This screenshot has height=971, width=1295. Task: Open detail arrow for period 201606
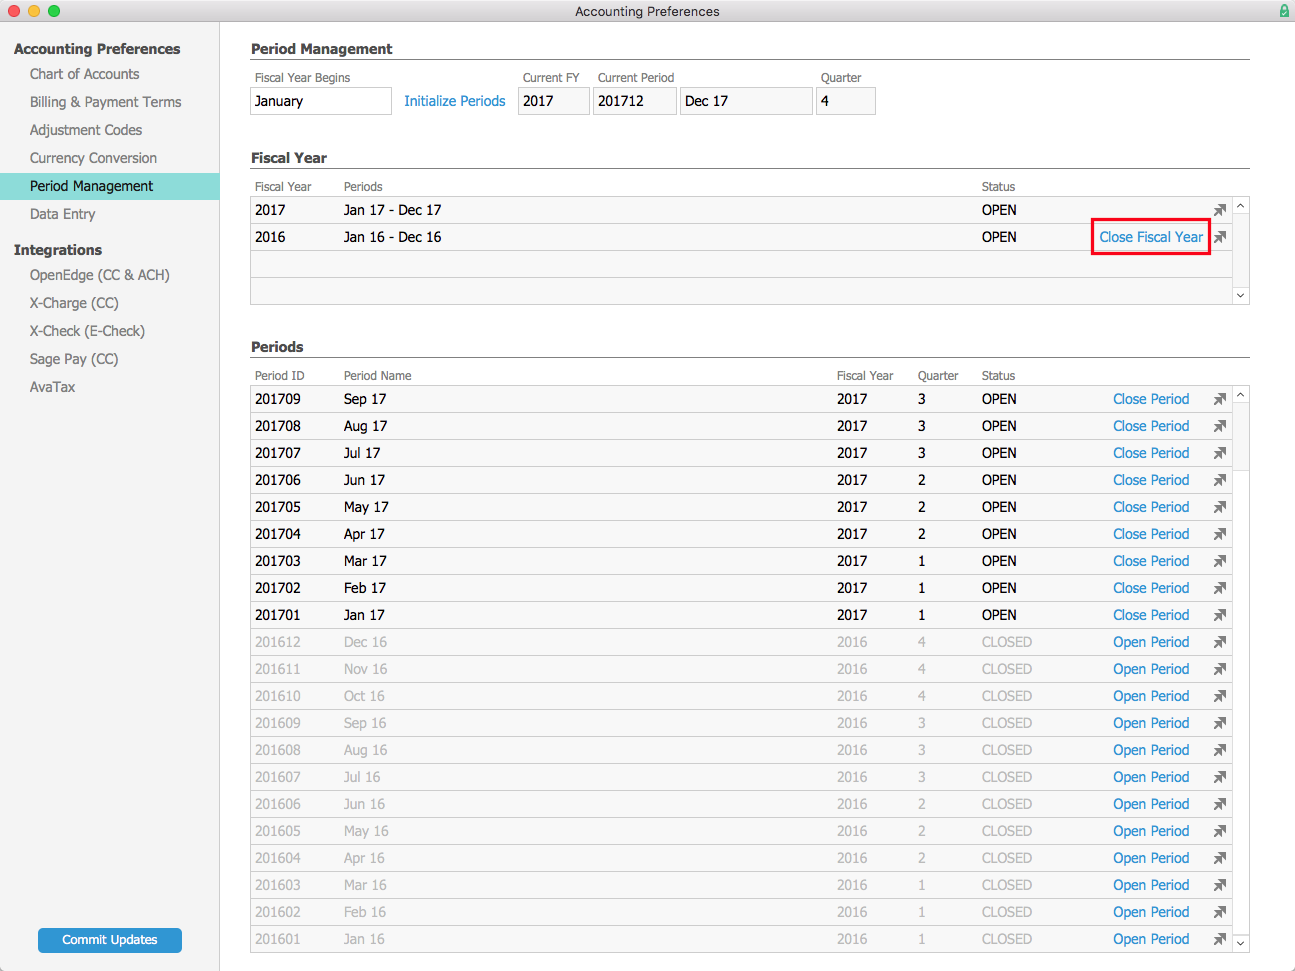(x=1220, y=804)
